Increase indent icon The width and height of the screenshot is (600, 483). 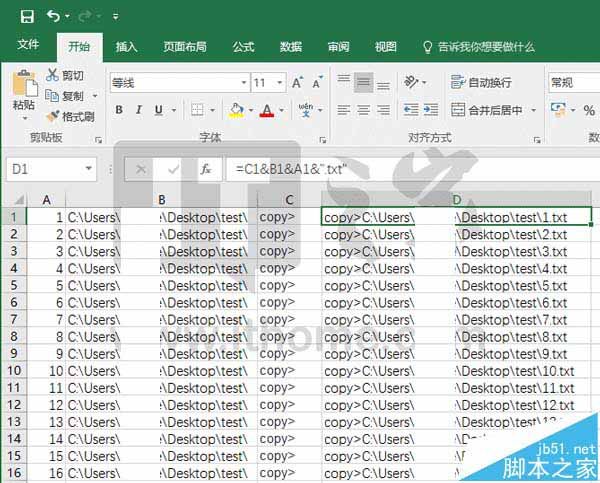click(x=431, y=110)
